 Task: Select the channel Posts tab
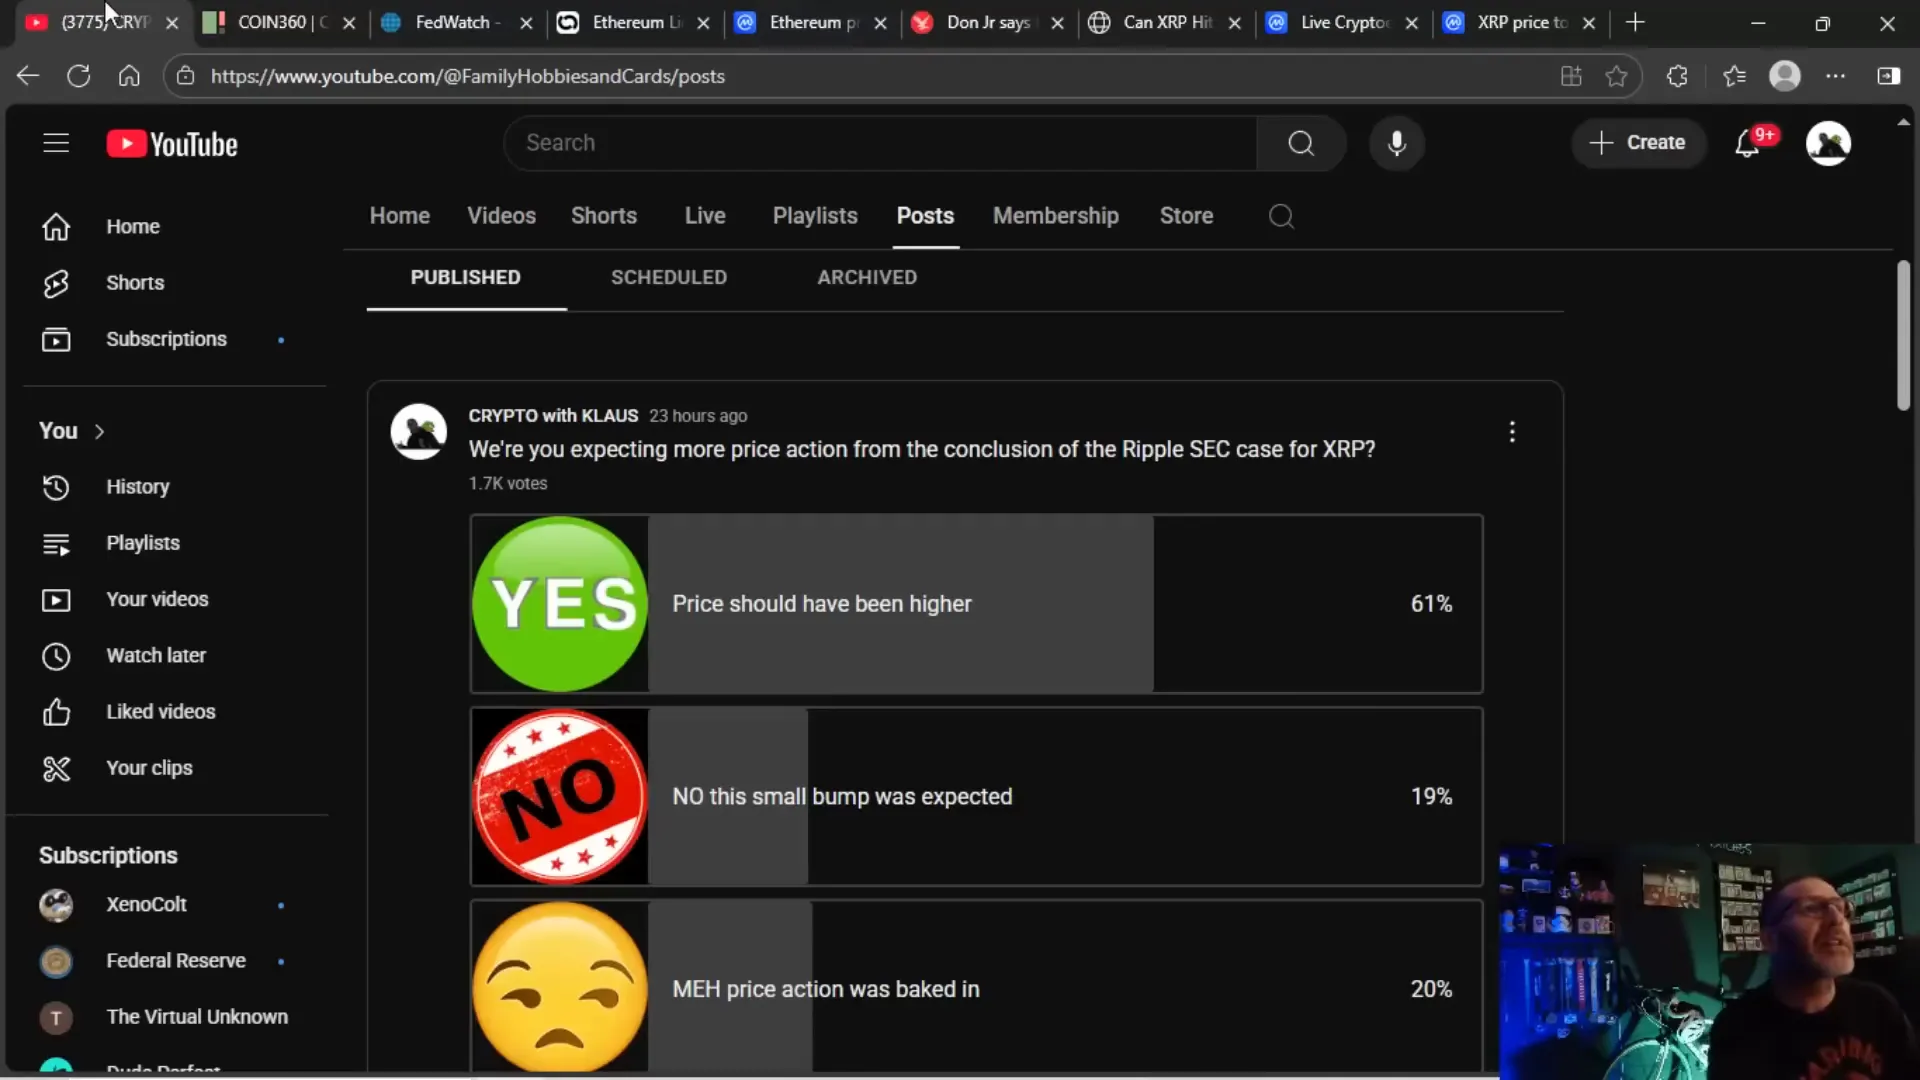925,216
